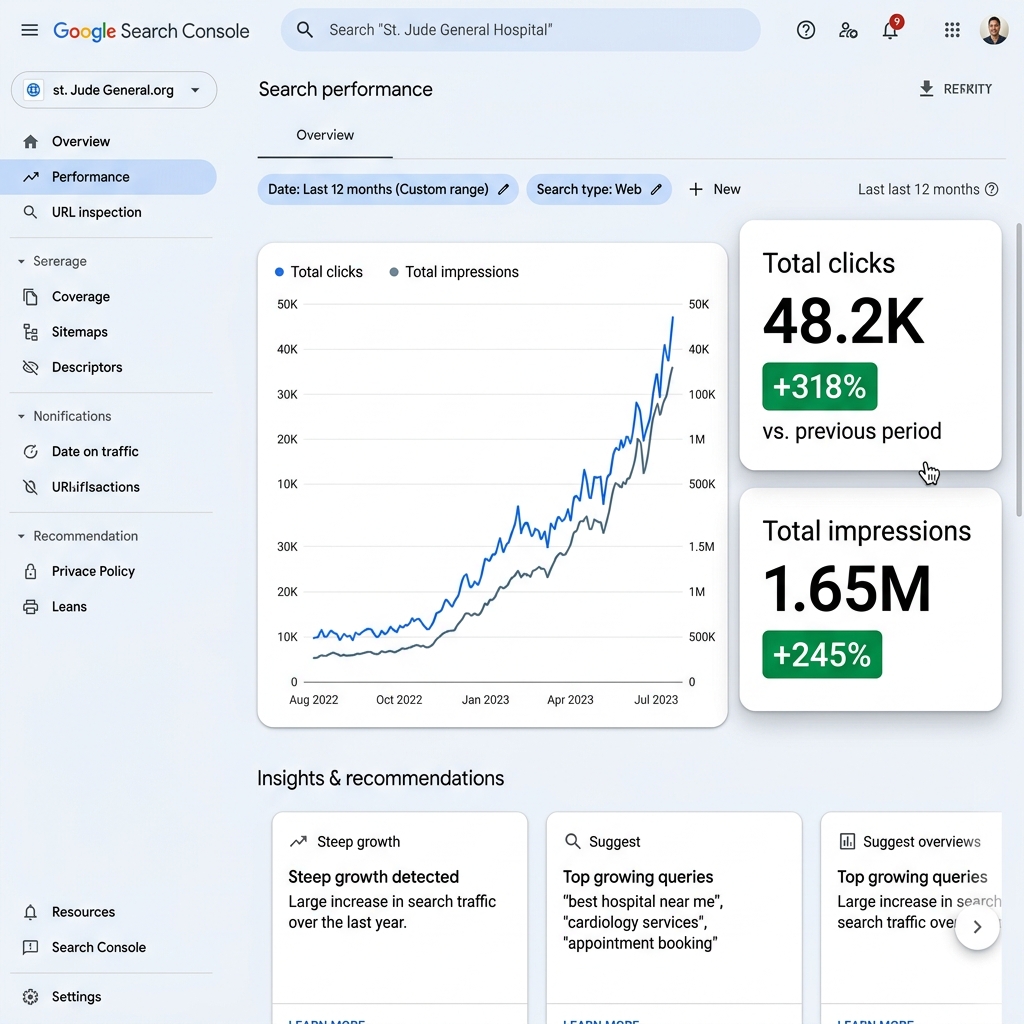The width and height of the screenshot is (1024, 1024).
Task: Click the Overview home icon in sidebar
Action: click(x=30, y=142)
